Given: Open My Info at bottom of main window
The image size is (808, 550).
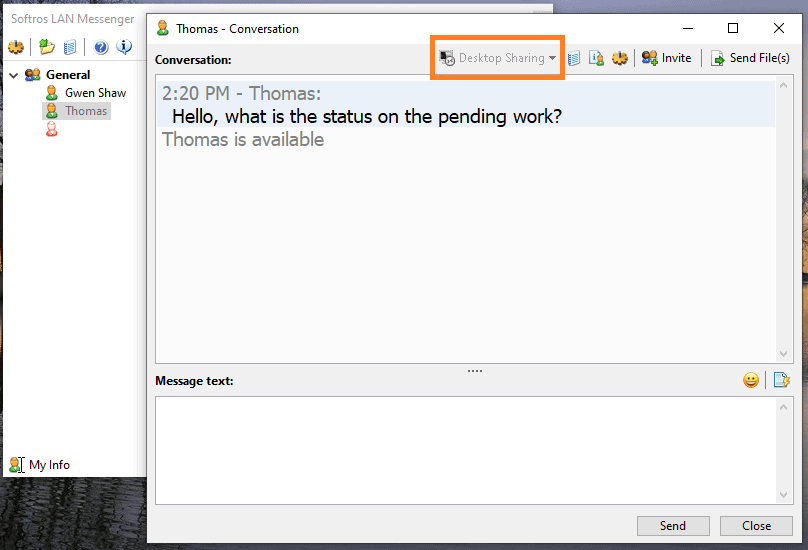Looking at the screenshot, I should click(49, 465).
